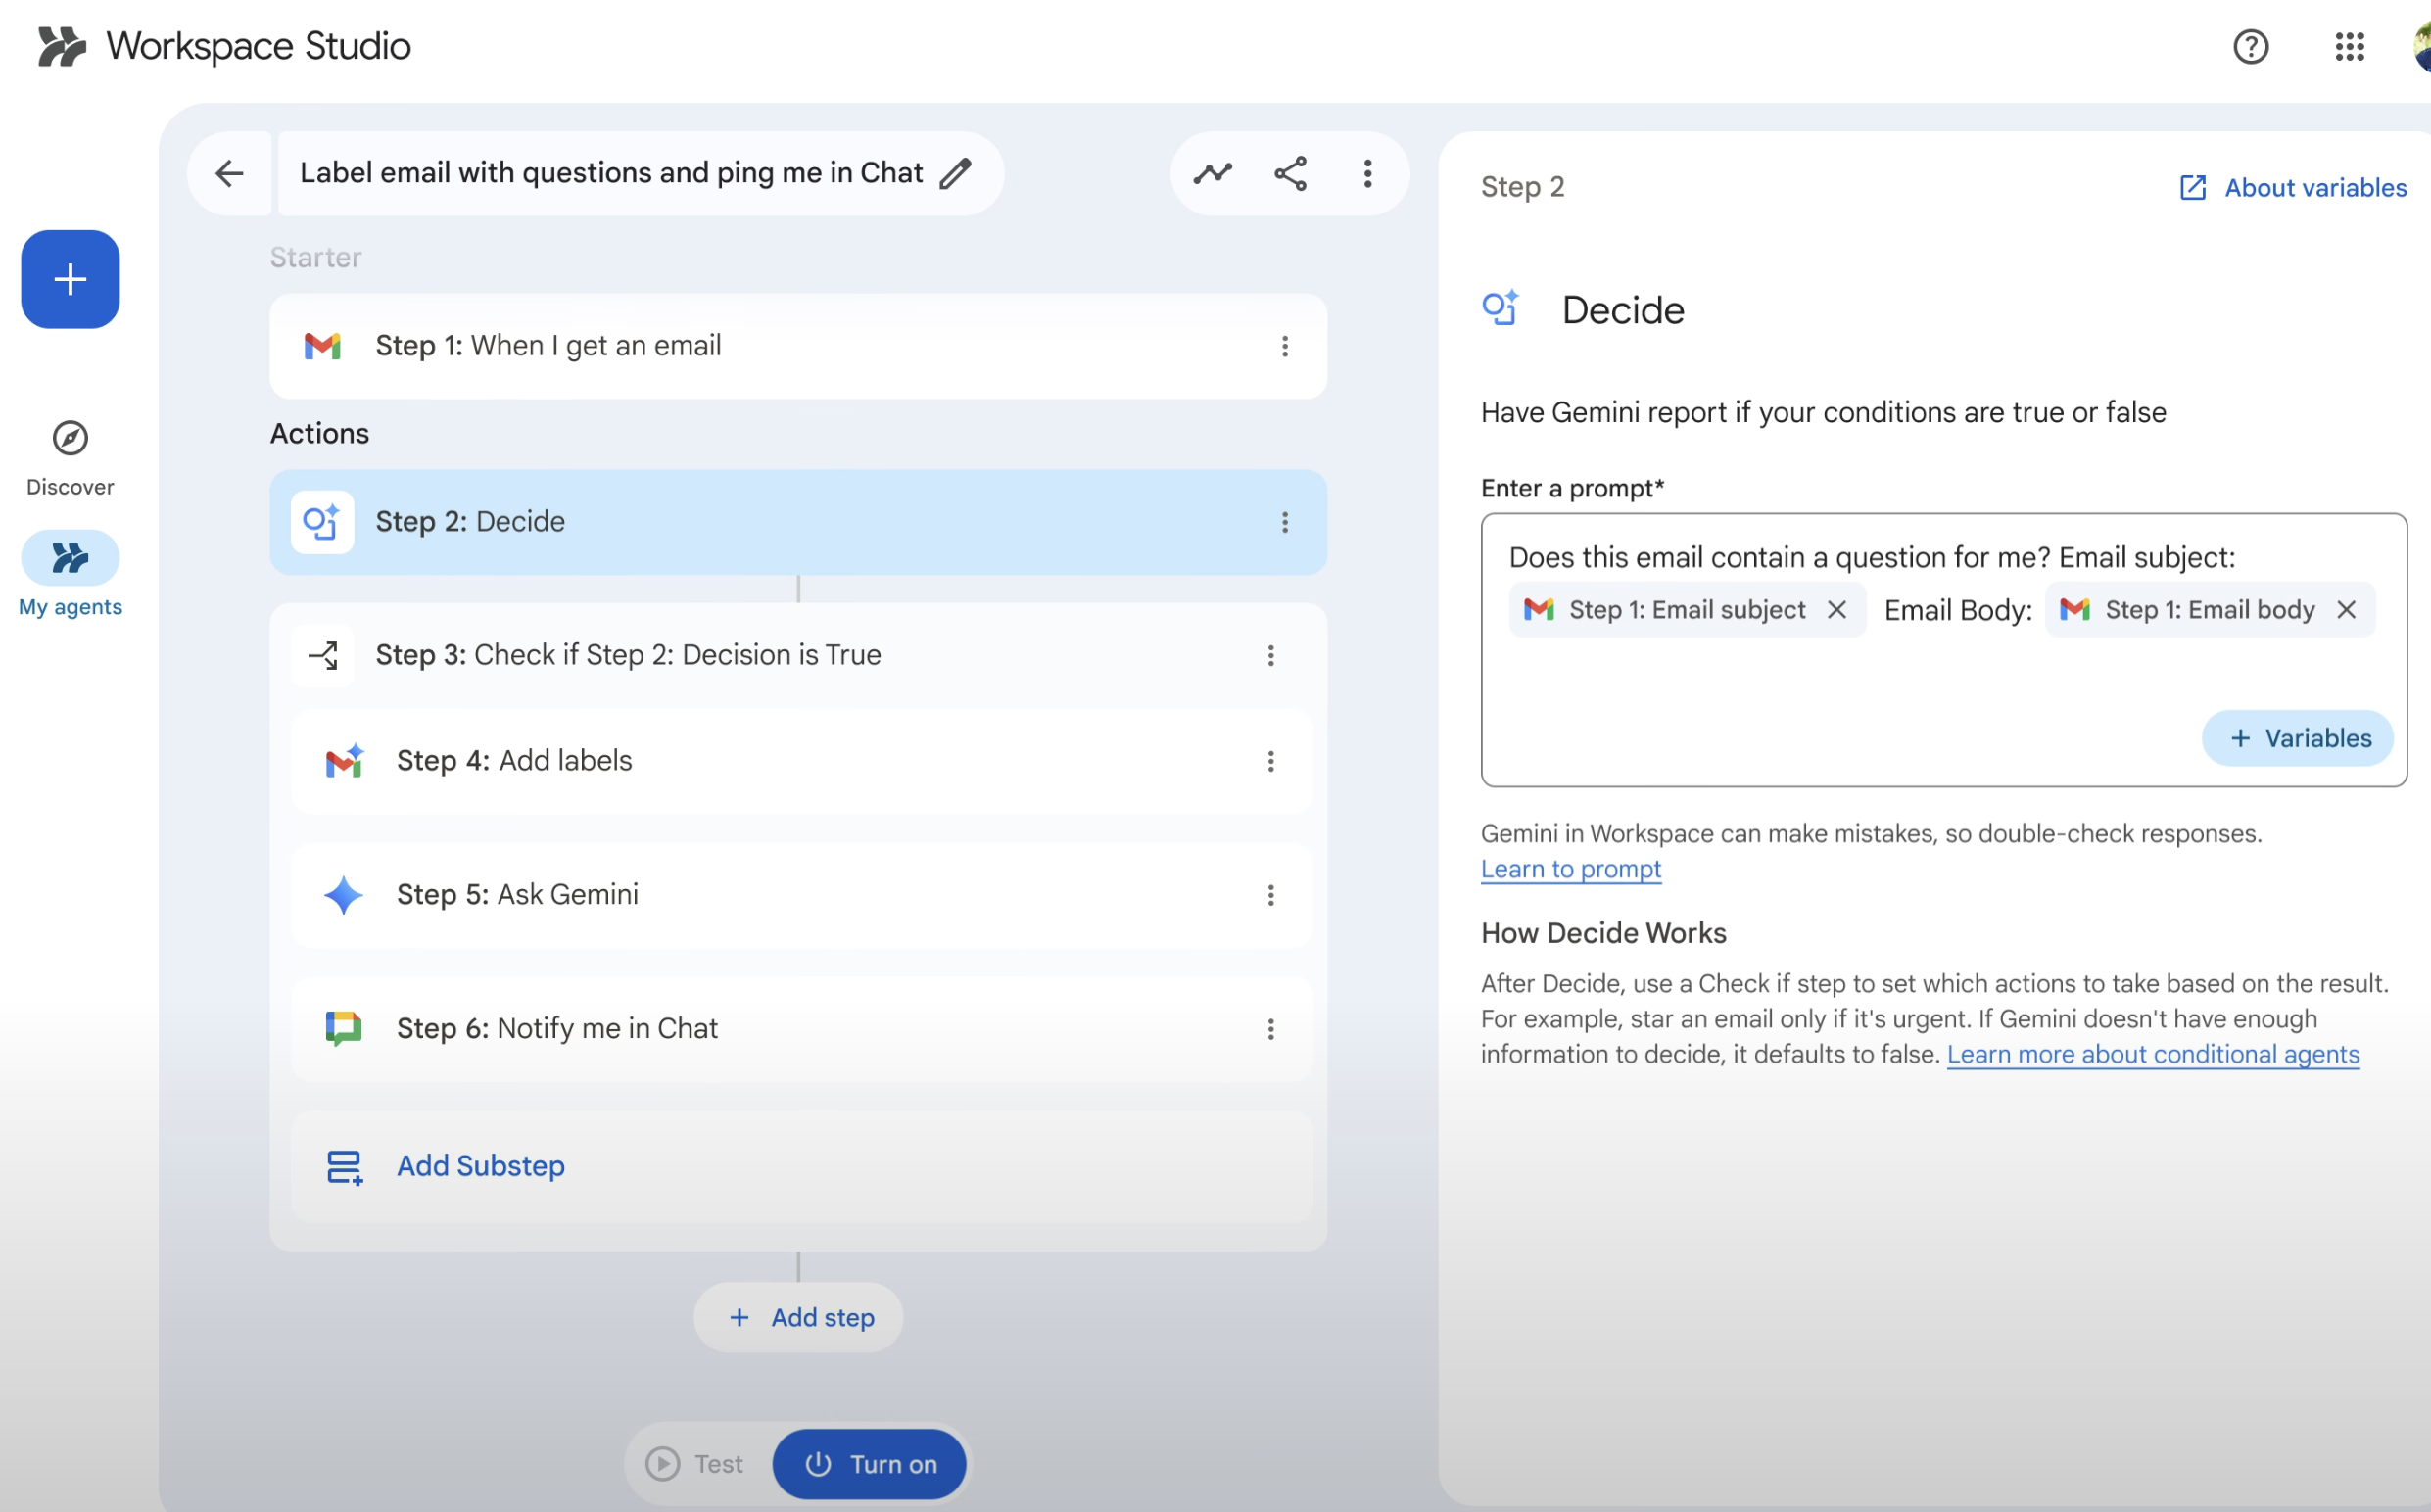Click the Variables button

pyautogui.click(x=2298, y=739)
